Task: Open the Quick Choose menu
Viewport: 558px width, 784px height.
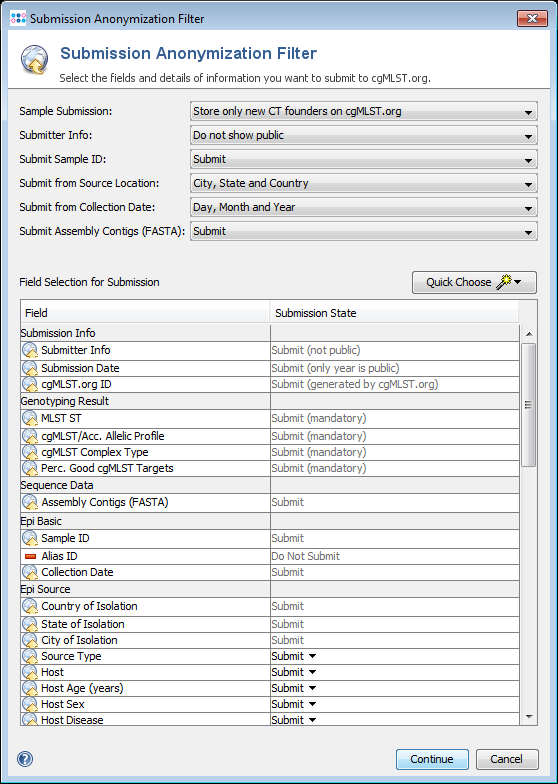Action: click(x=474, y=282)
